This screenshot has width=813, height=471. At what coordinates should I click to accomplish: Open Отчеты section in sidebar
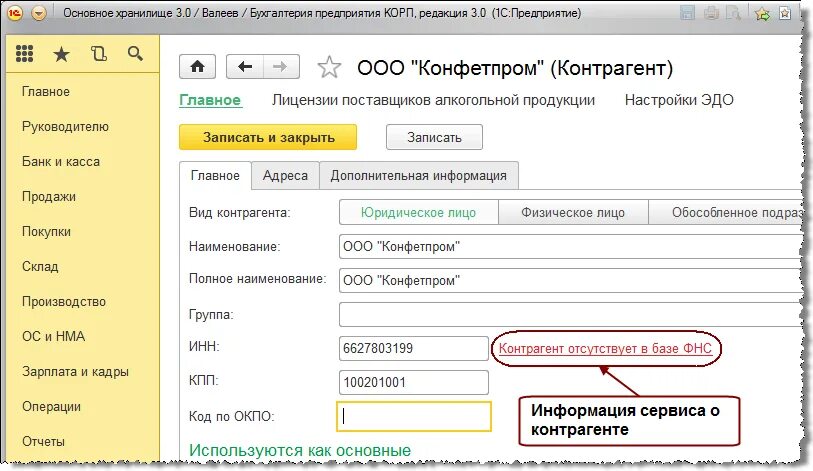coord(43,442)
